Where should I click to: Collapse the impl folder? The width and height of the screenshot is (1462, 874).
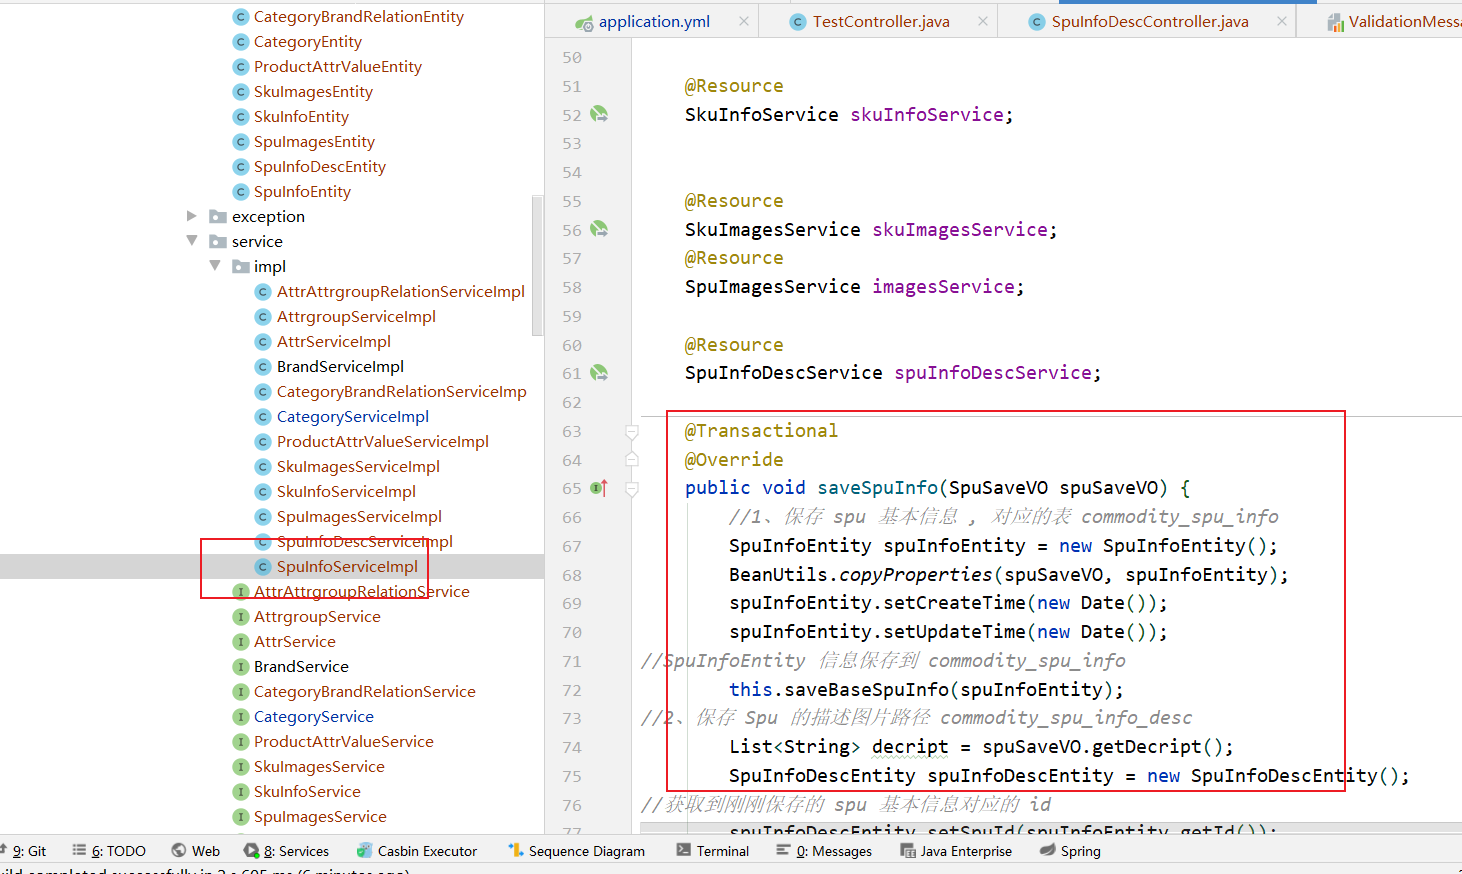[x=215, y=266]
